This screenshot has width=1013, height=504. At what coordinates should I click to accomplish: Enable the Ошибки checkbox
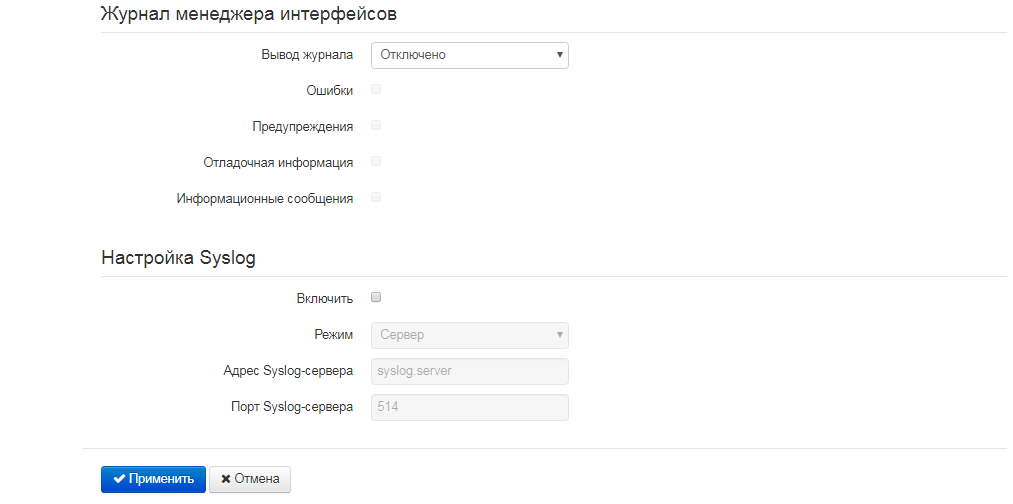click(x=376, y=90)
